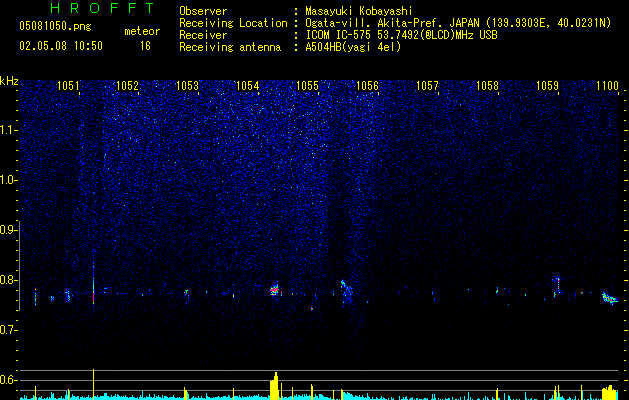This screenshot has height=400, width=629.
Task: Click the kHz axis unit label
Action: tap(9, 81)
